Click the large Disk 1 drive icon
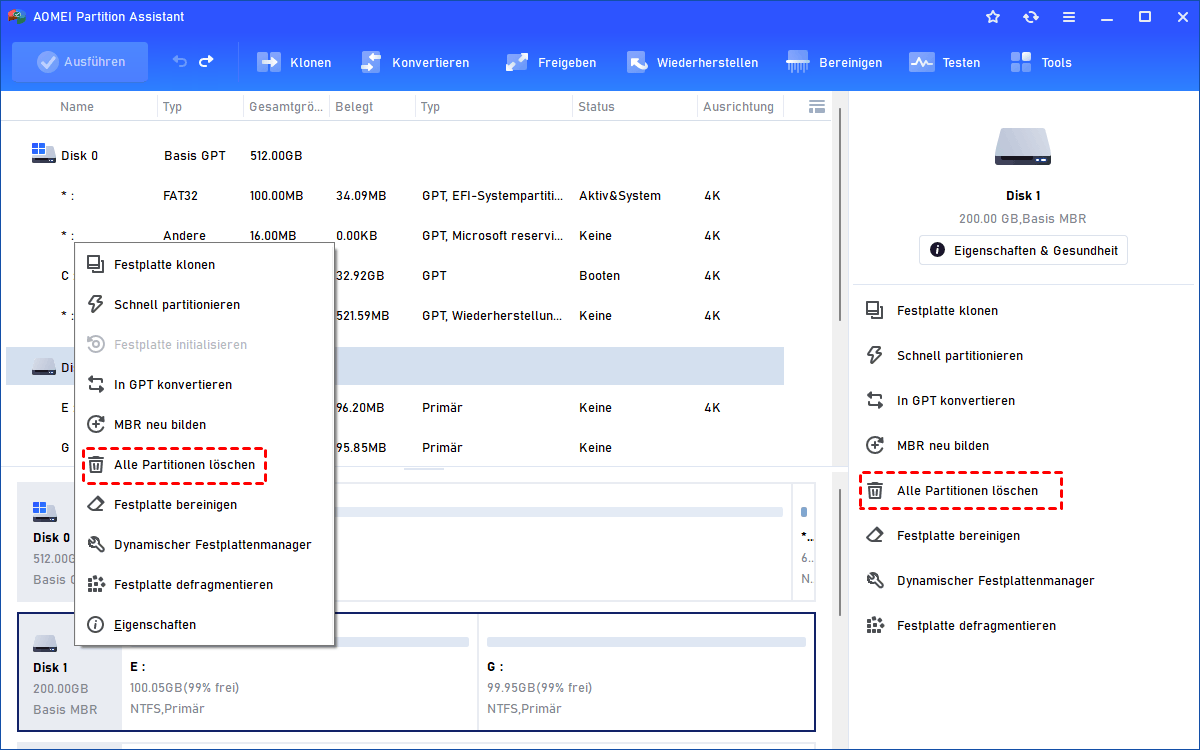This screenshot has width=1200, height=750. pos(1023,146)
